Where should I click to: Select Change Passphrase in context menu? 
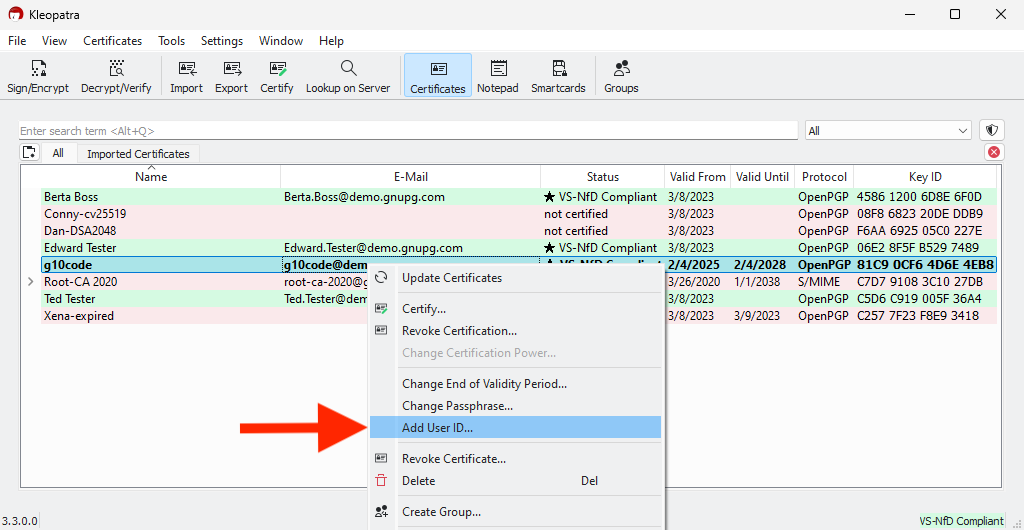click(516, 406)
